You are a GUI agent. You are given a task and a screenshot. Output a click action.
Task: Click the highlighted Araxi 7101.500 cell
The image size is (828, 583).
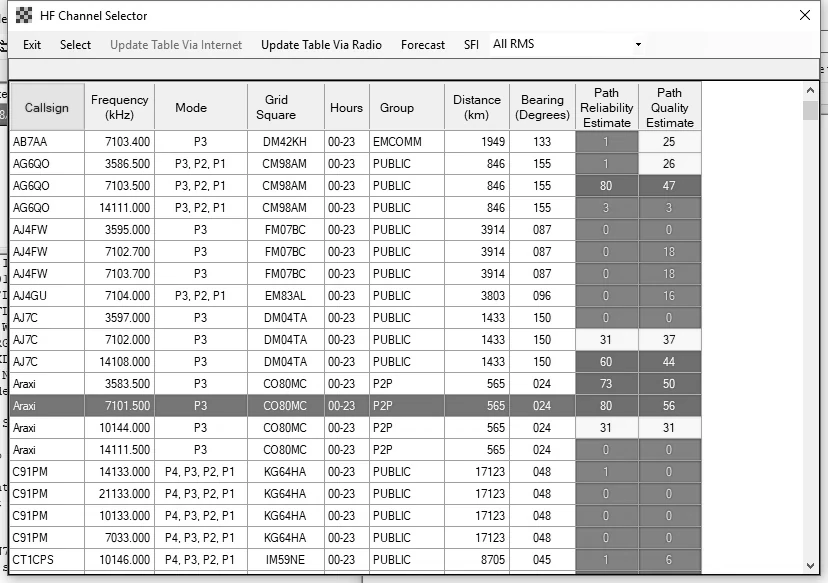(x=119, y=406)
